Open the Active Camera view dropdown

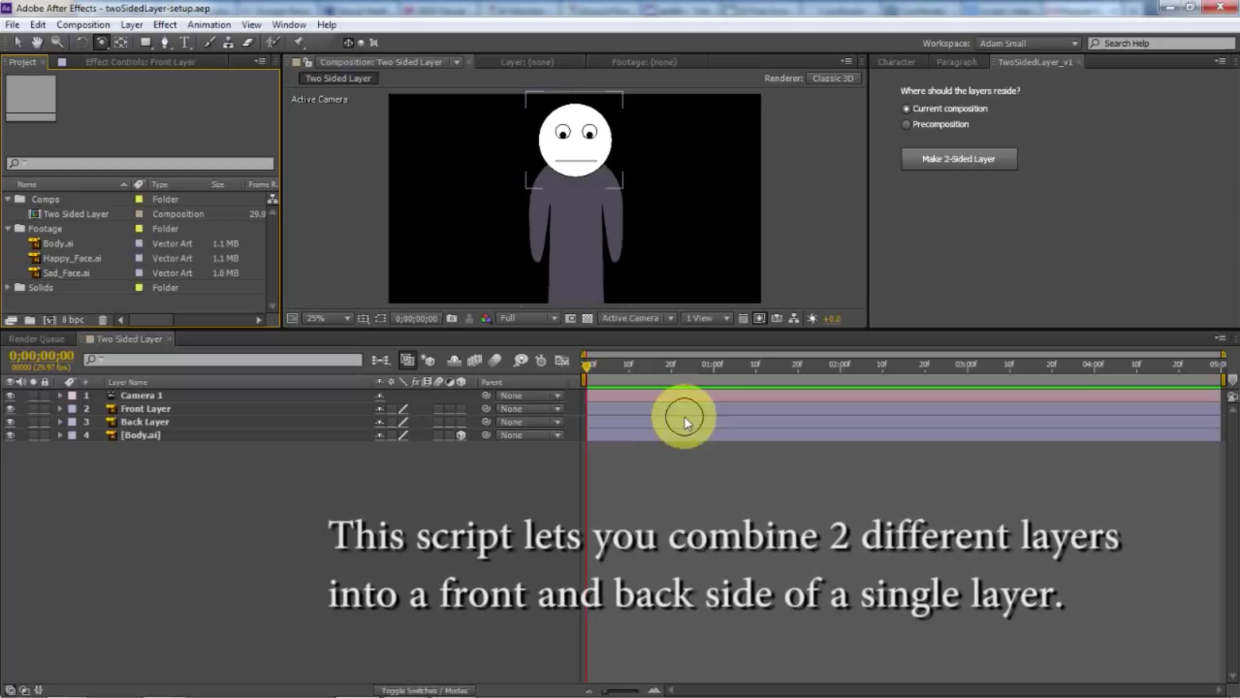tap(637, 318)
